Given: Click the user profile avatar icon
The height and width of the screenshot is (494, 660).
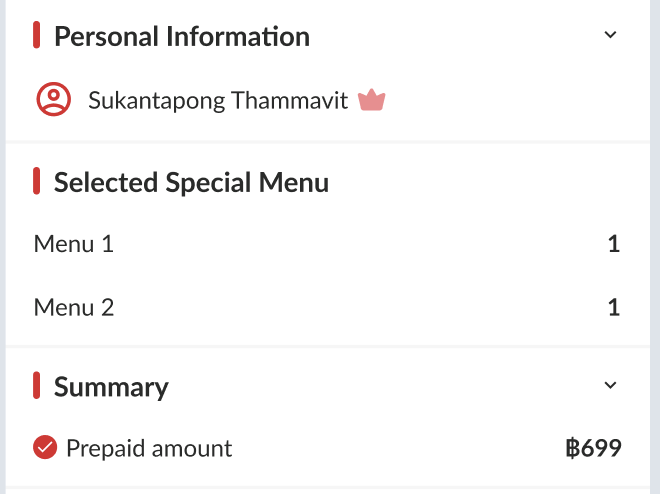Looking at the screenshot, I should coord(54,100).
